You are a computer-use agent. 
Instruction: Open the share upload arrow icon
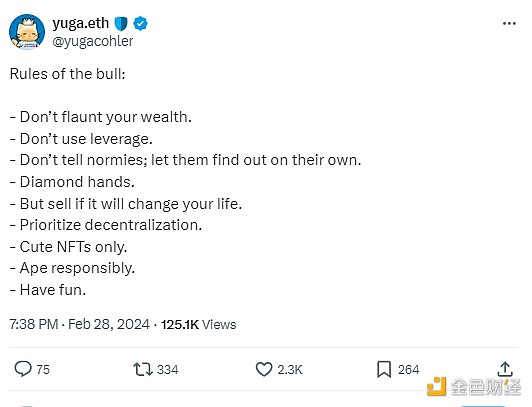click(505, 369)
